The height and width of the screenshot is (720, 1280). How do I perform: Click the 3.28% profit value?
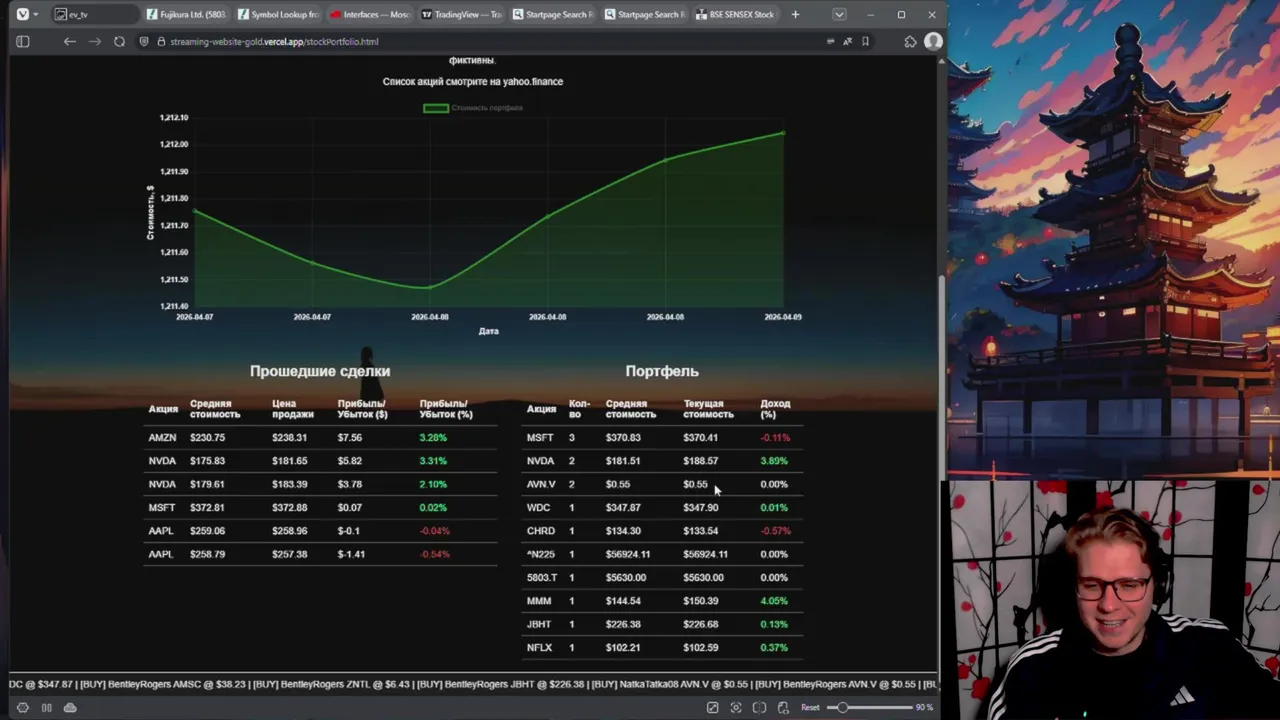(x=433, y=437)
